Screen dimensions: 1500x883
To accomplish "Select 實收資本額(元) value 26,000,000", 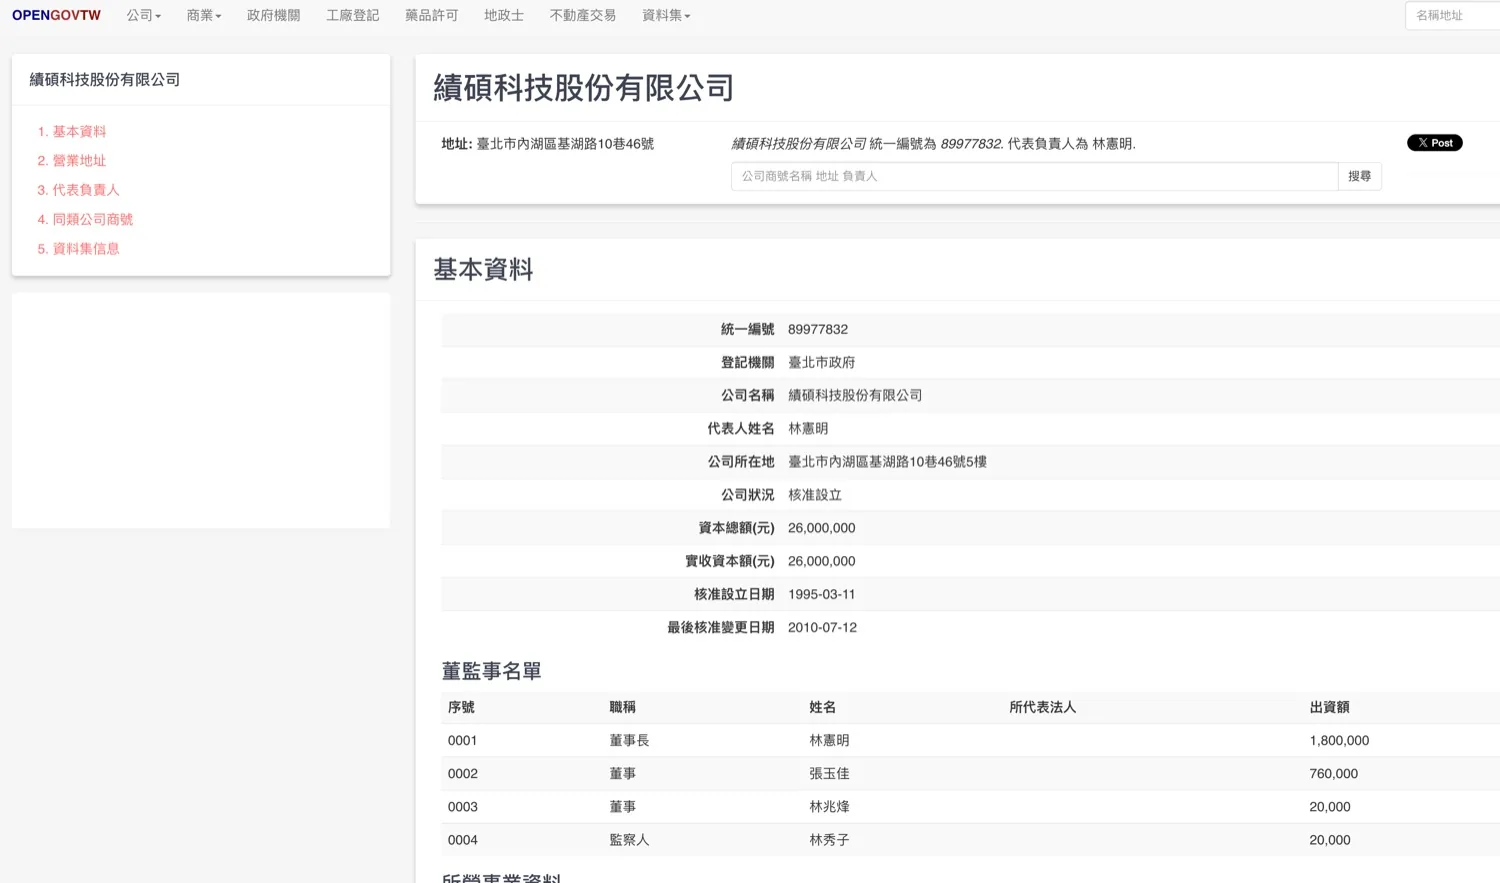I will (x=821, y=561).
